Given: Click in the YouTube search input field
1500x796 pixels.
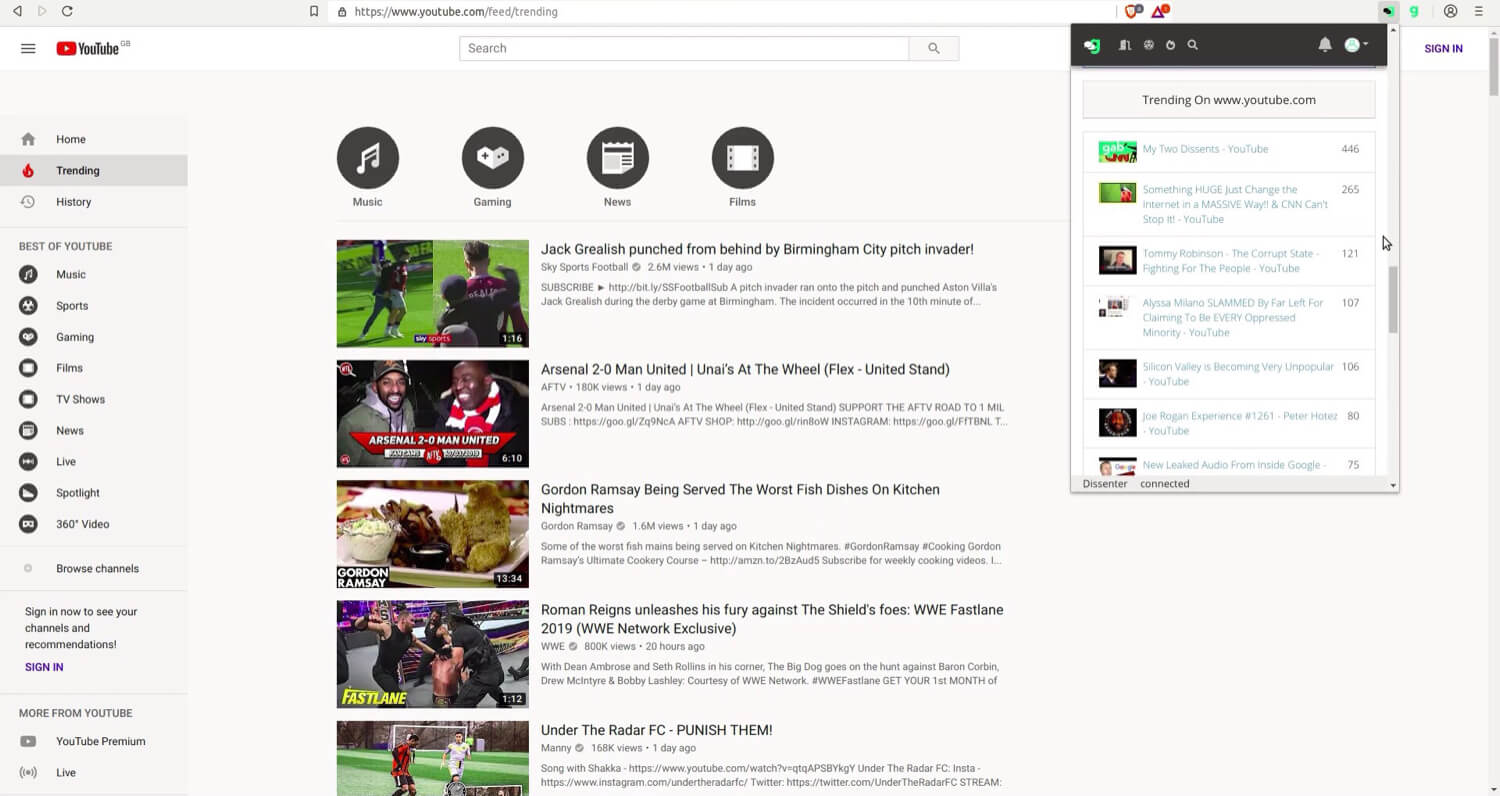Looking at the screenshot, I should 684,48.
